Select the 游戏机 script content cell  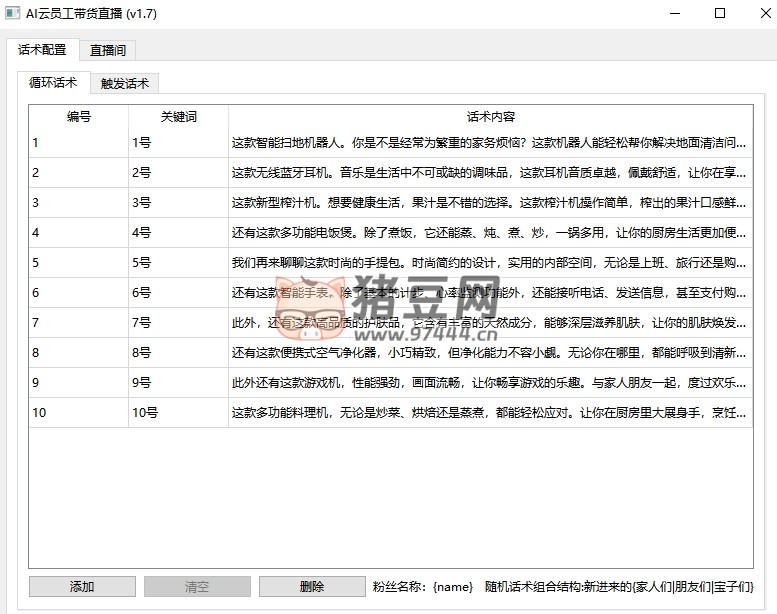point(491,383)
